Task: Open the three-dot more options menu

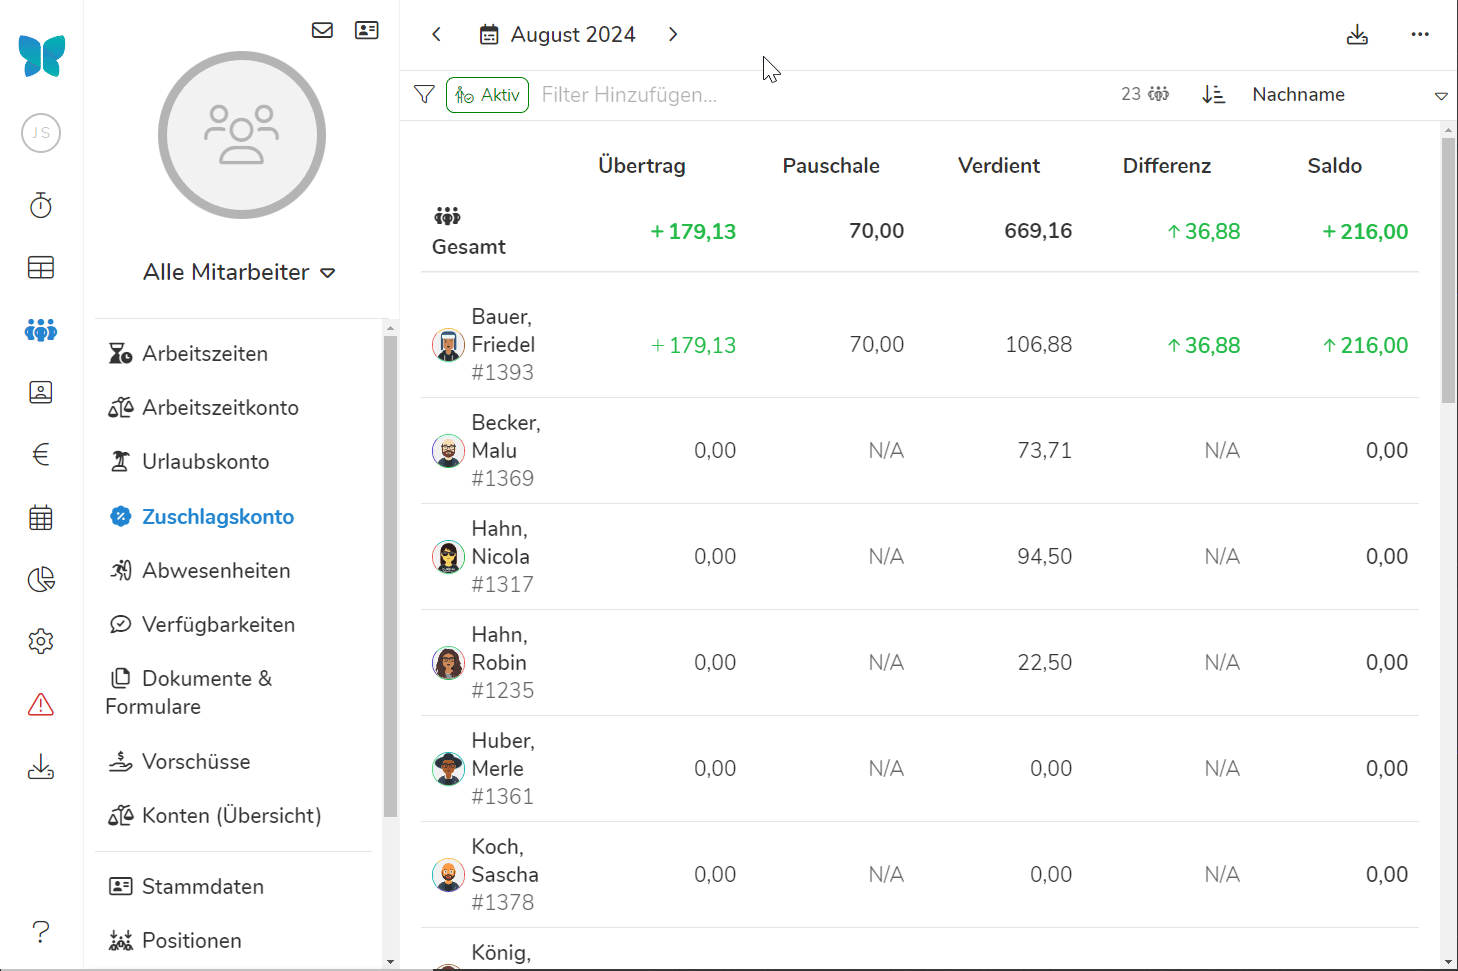Action: (1420, 35)
